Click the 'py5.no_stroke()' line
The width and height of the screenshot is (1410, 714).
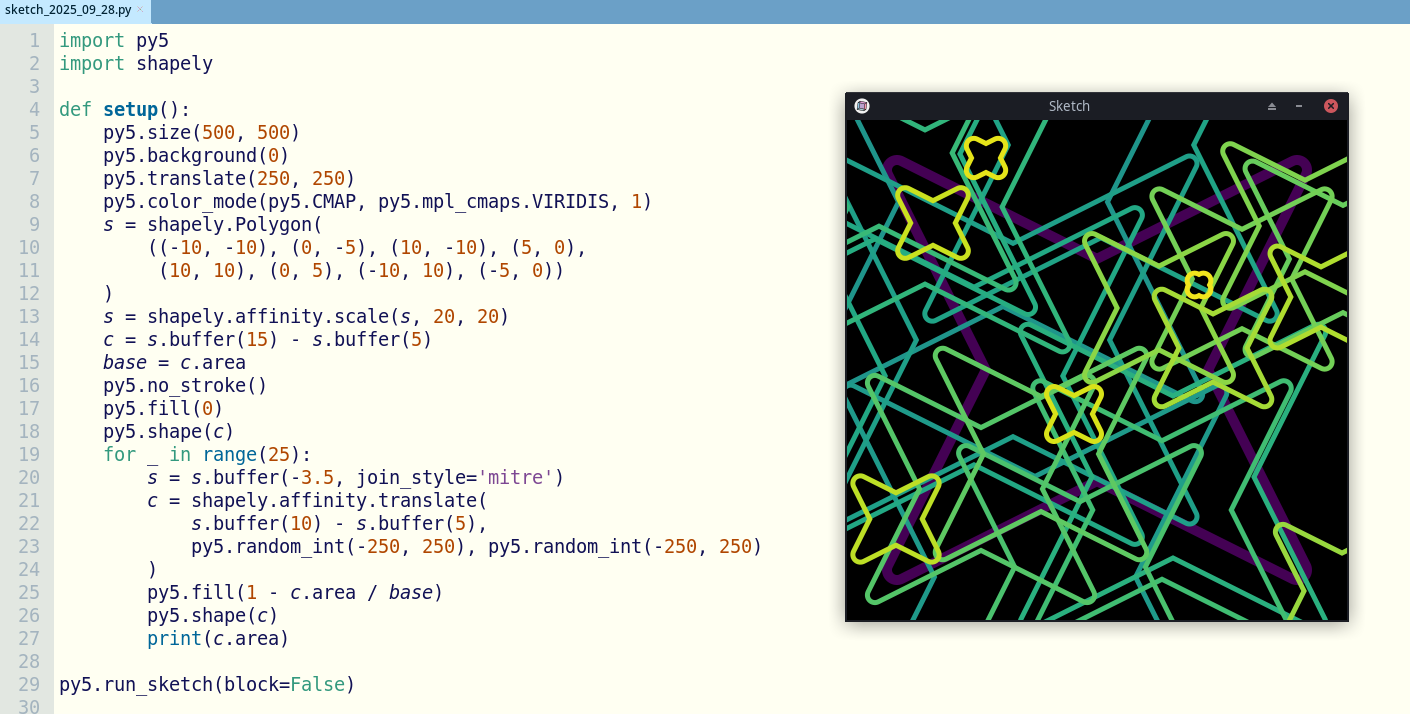(185, 385)
